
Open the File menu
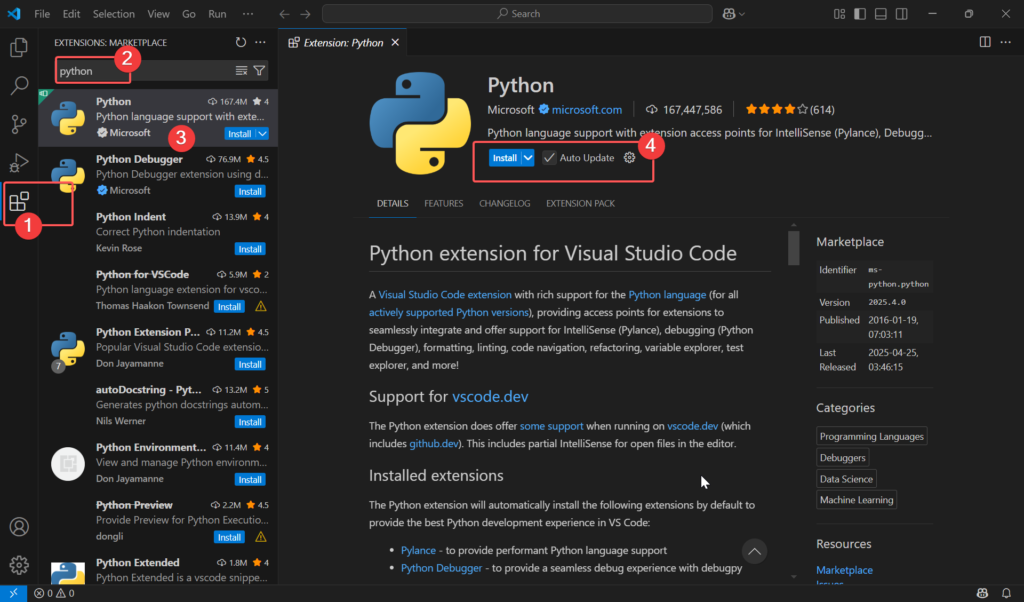click(42, 14)
